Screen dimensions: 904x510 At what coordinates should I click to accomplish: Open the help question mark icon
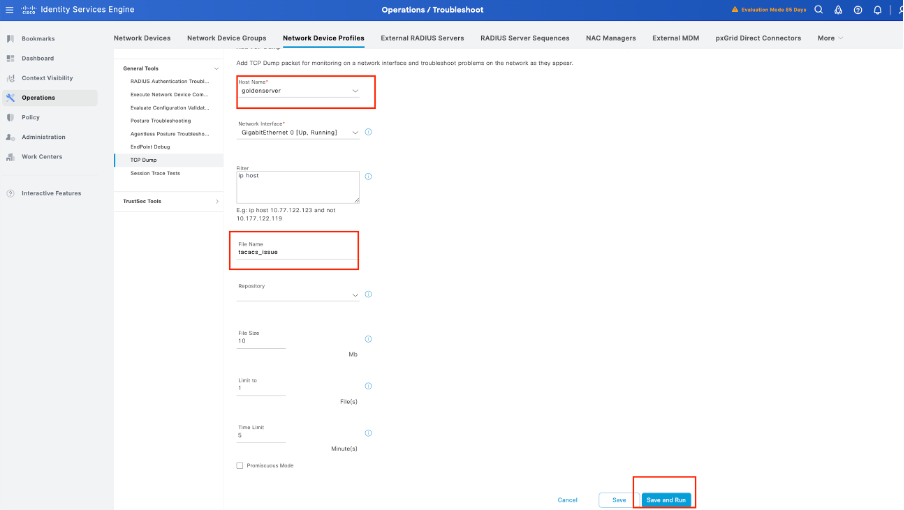pos(858,10)
